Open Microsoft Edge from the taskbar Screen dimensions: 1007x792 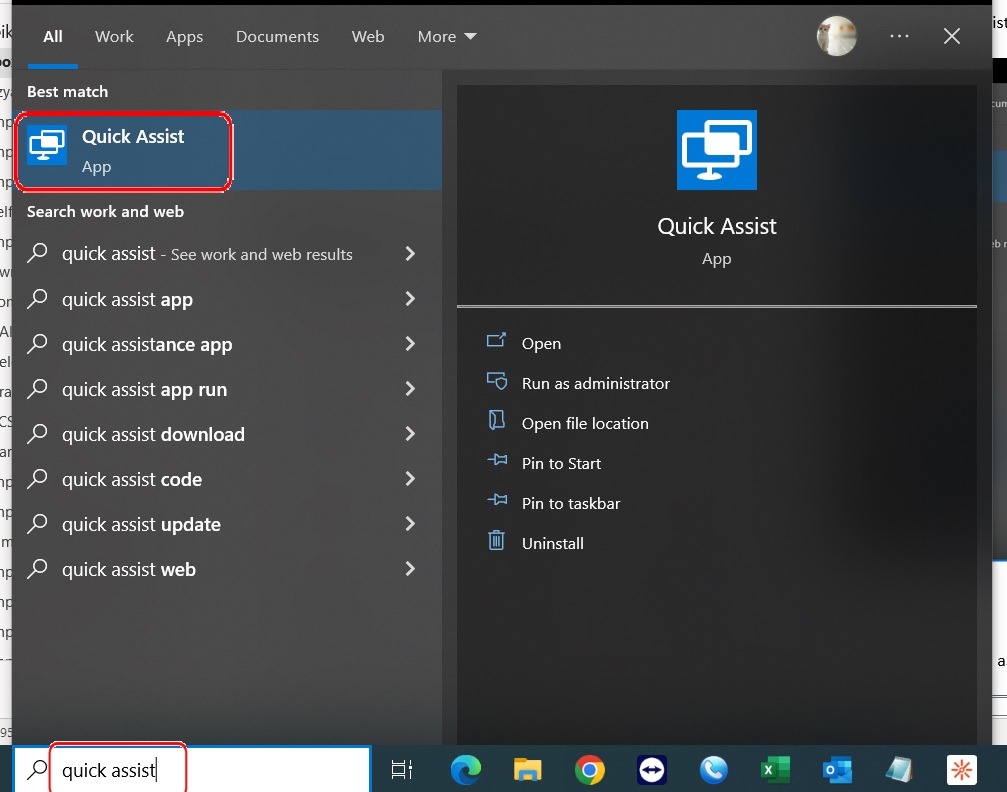(x=465, y=769)
